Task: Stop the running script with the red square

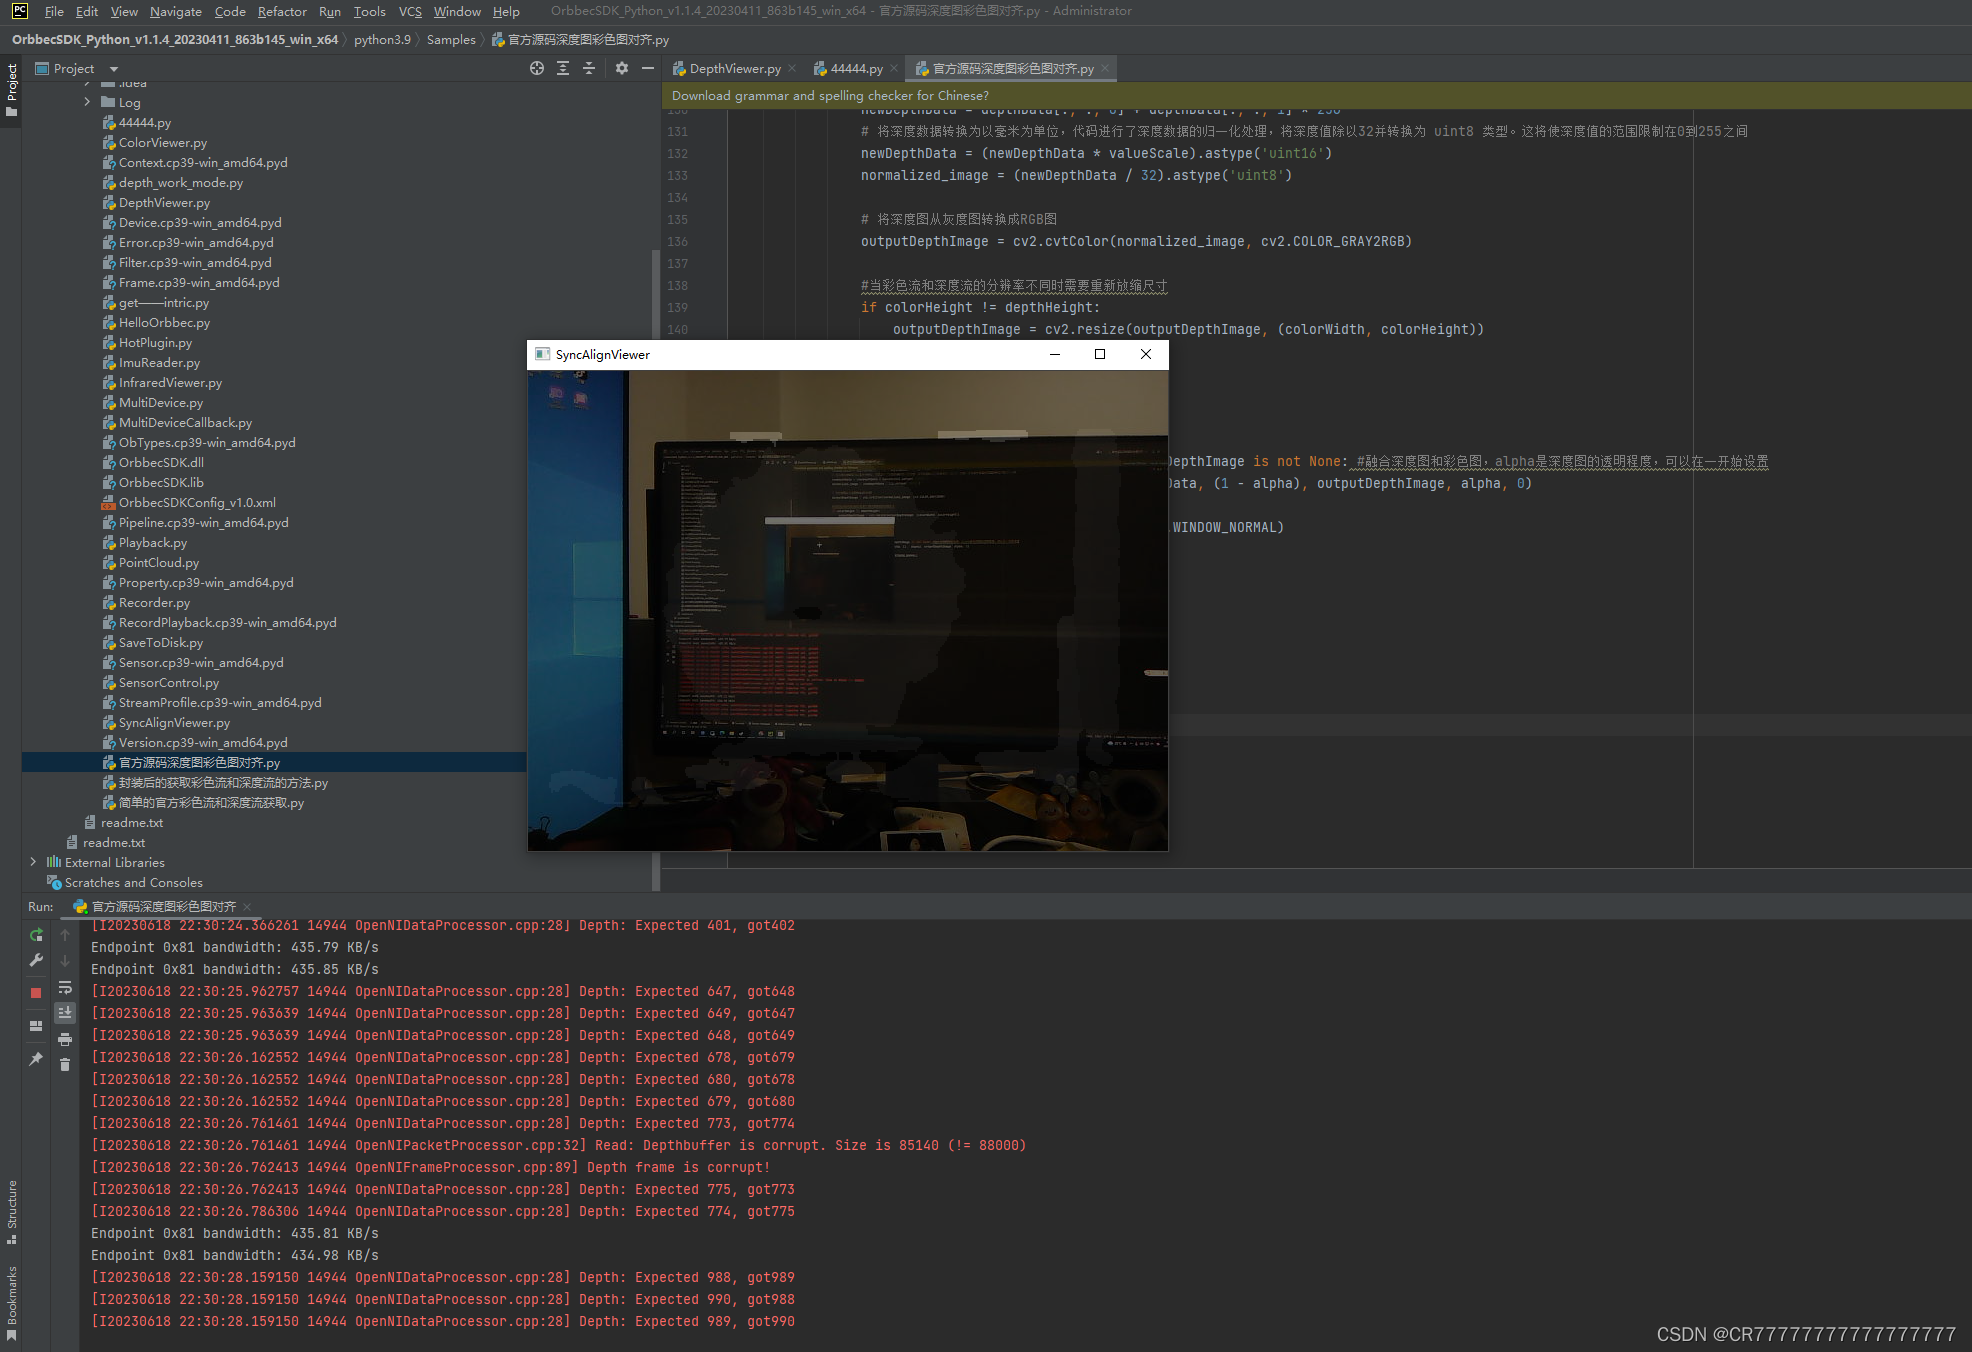Action: tap(36, 993)
